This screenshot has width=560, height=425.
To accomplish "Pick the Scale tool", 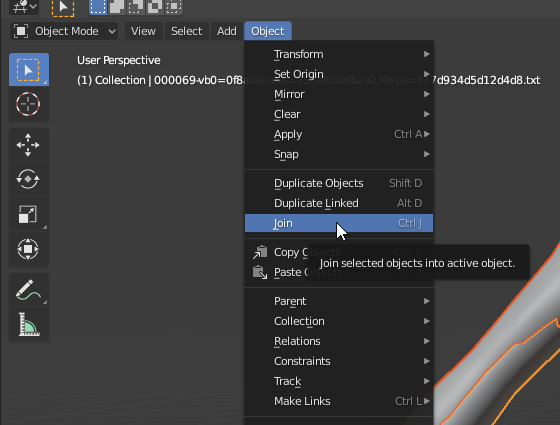I will coord(29,214).
